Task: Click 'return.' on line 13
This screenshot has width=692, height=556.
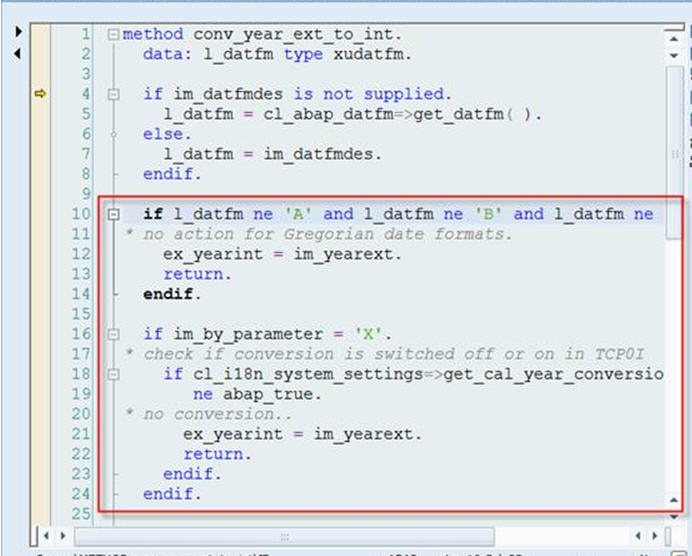Action: tap(197, 275)
